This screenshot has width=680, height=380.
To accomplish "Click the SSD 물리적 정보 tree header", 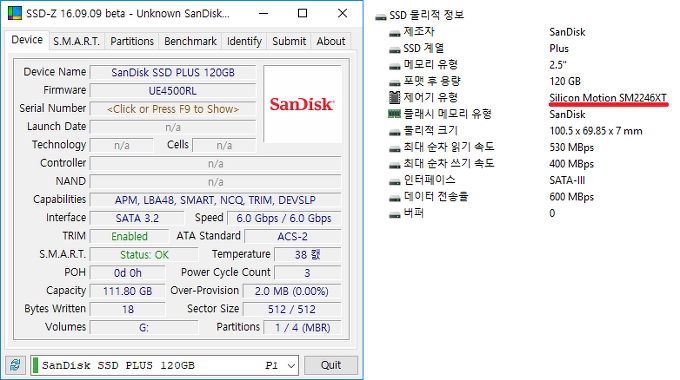I will [427, 15].
